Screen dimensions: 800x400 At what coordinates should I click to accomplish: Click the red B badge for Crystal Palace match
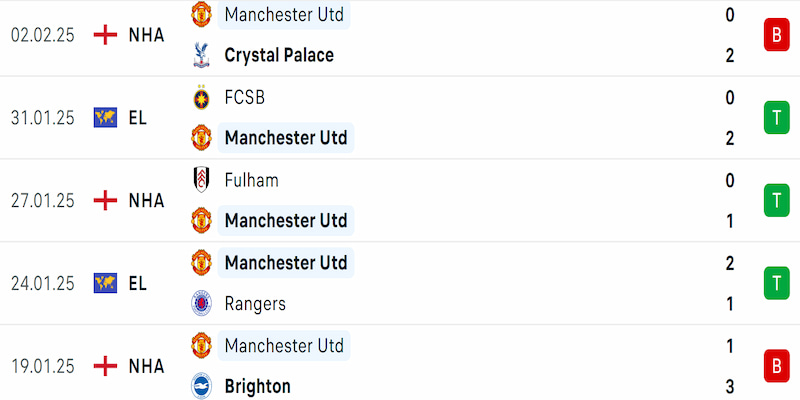tap(774, 36)
